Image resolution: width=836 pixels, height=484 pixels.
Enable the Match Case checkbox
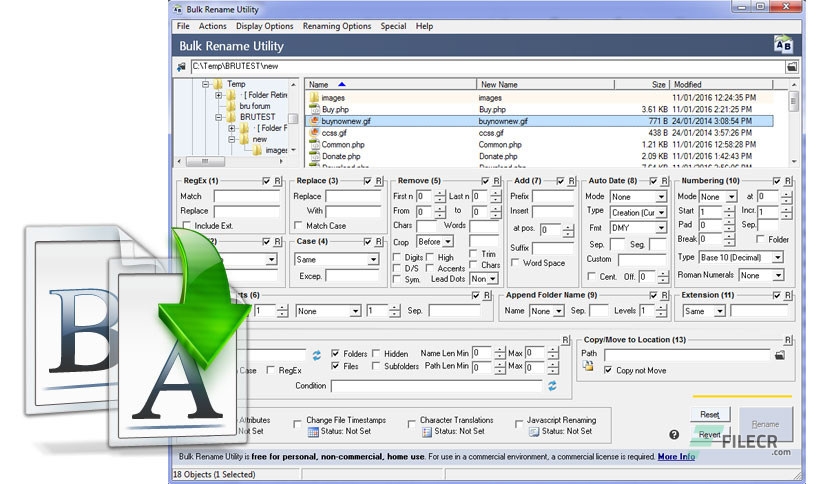(298, 225)
